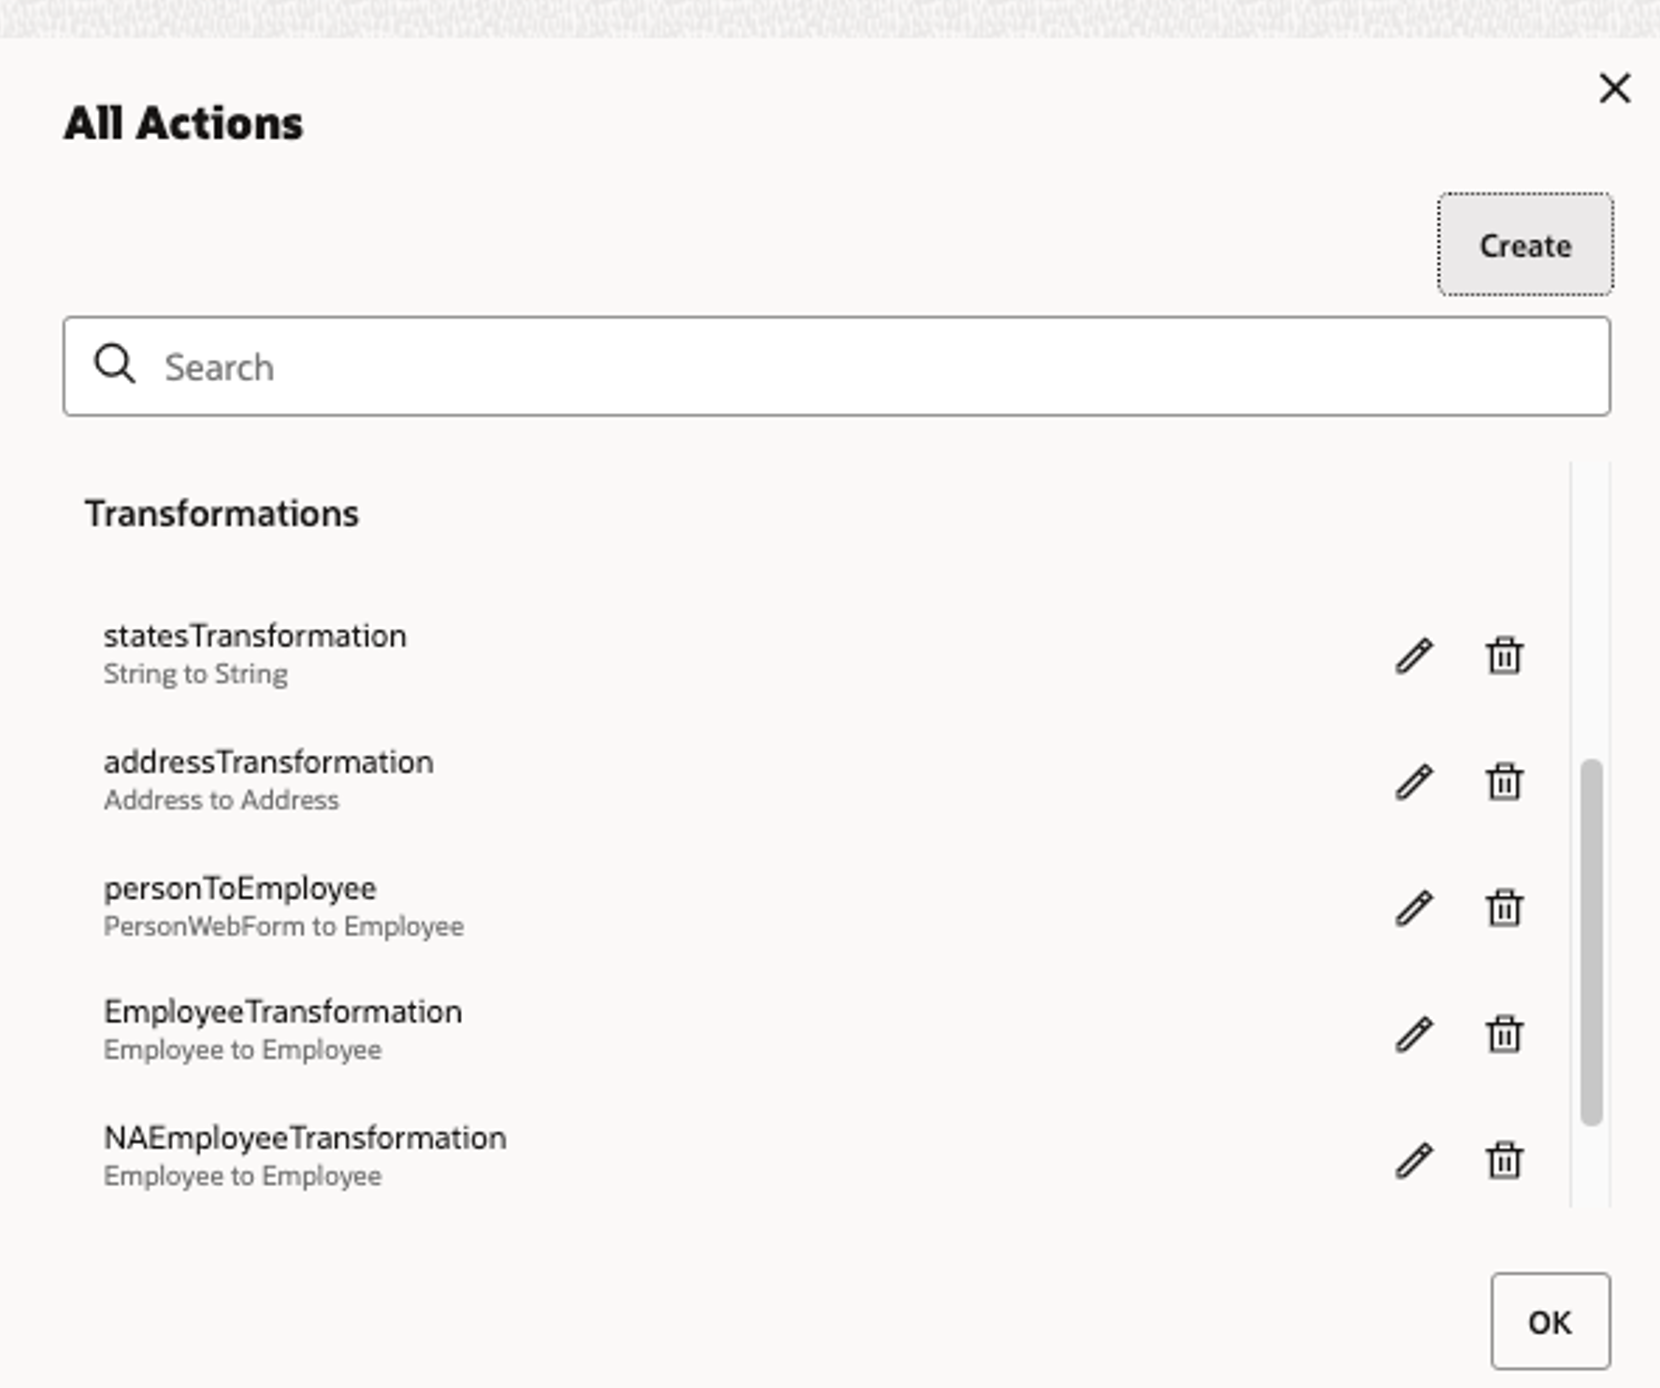Delete EmployeeTransformation using trash icon
This screenshot has height=1388, width=1660.
1503,1035
